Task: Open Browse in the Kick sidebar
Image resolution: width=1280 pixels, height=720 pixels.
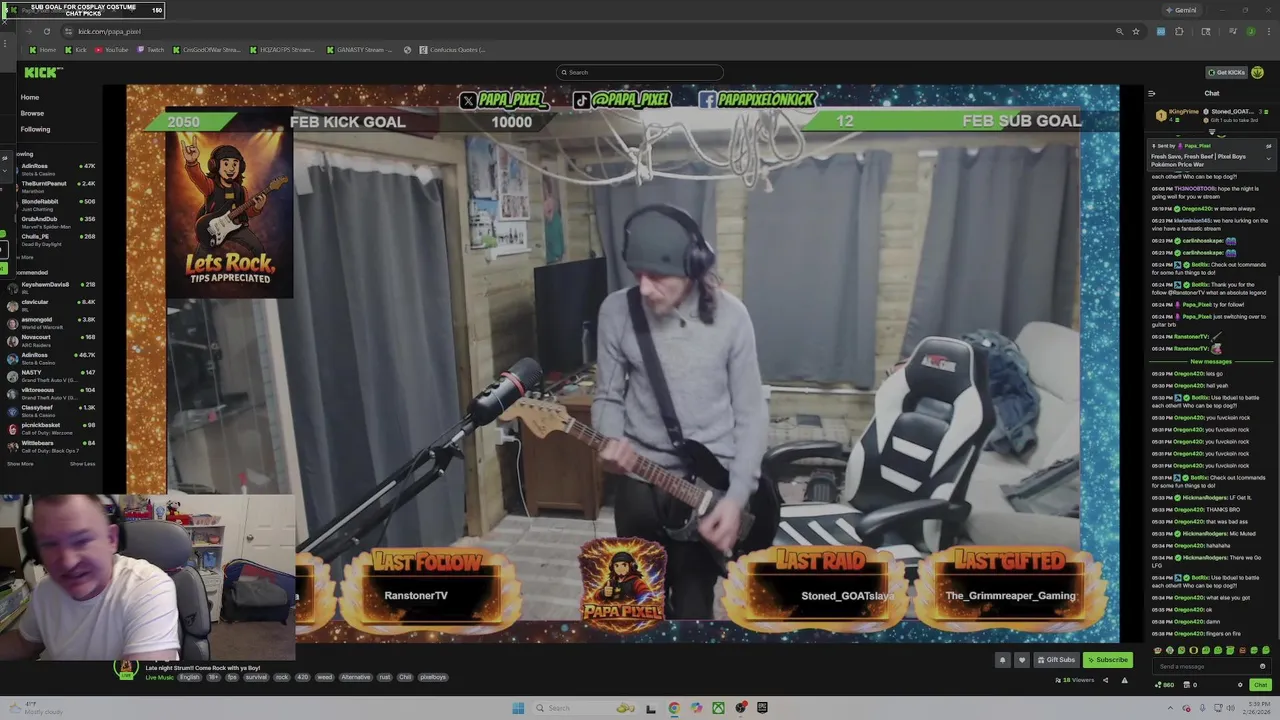Action: (32, 113)
